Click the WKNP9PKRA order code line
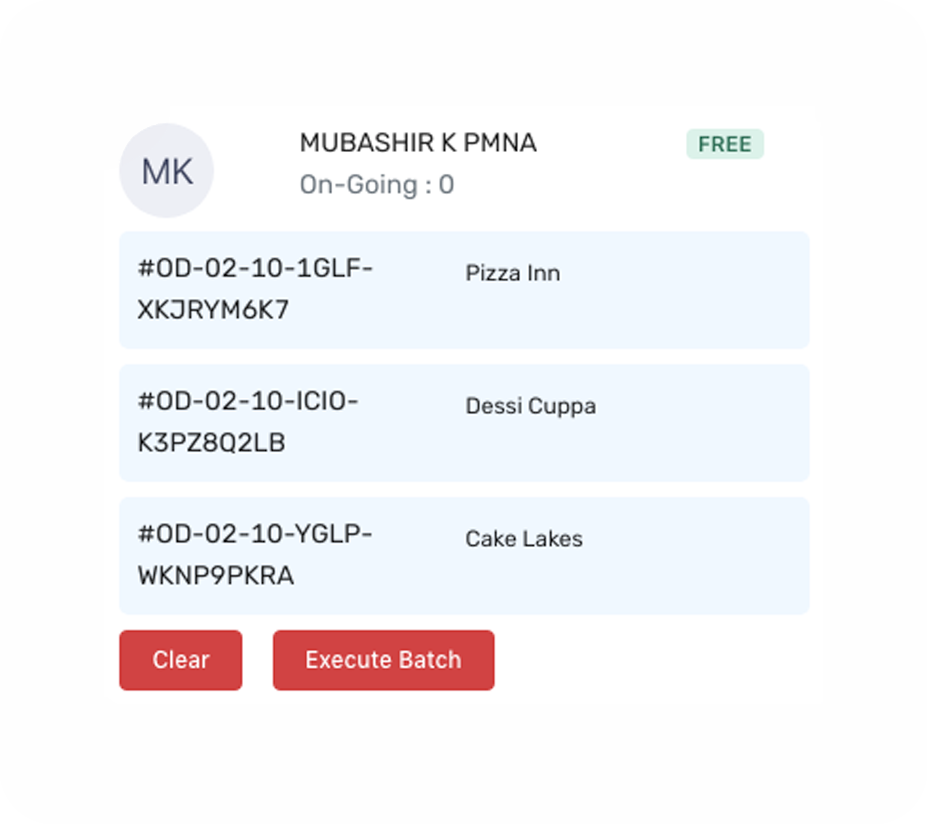 [x=215, y=575]
